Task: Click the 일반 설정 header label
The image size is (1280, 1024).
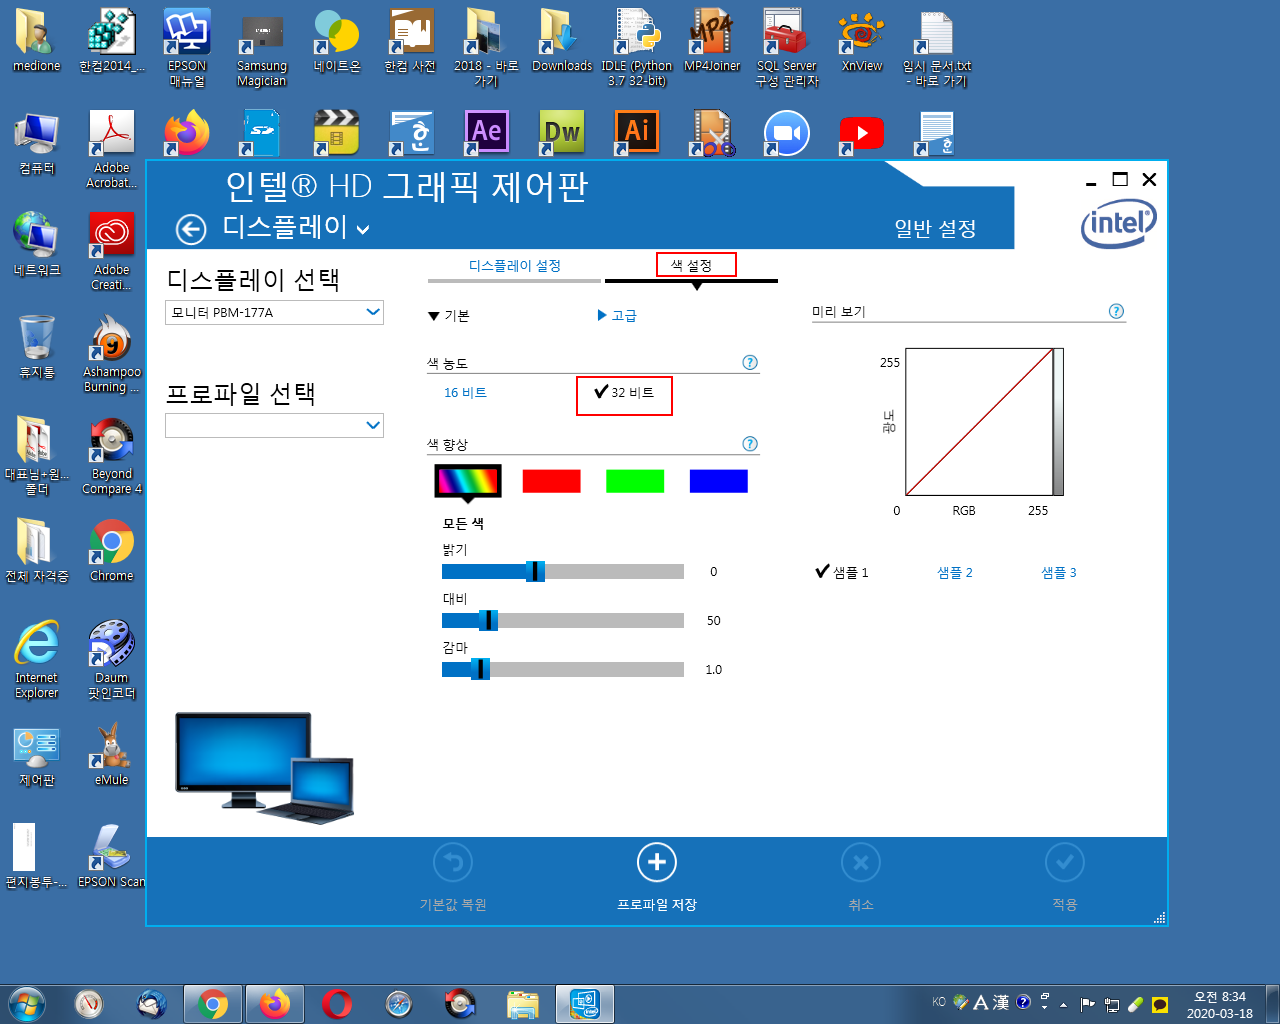Action: point(935,228)
